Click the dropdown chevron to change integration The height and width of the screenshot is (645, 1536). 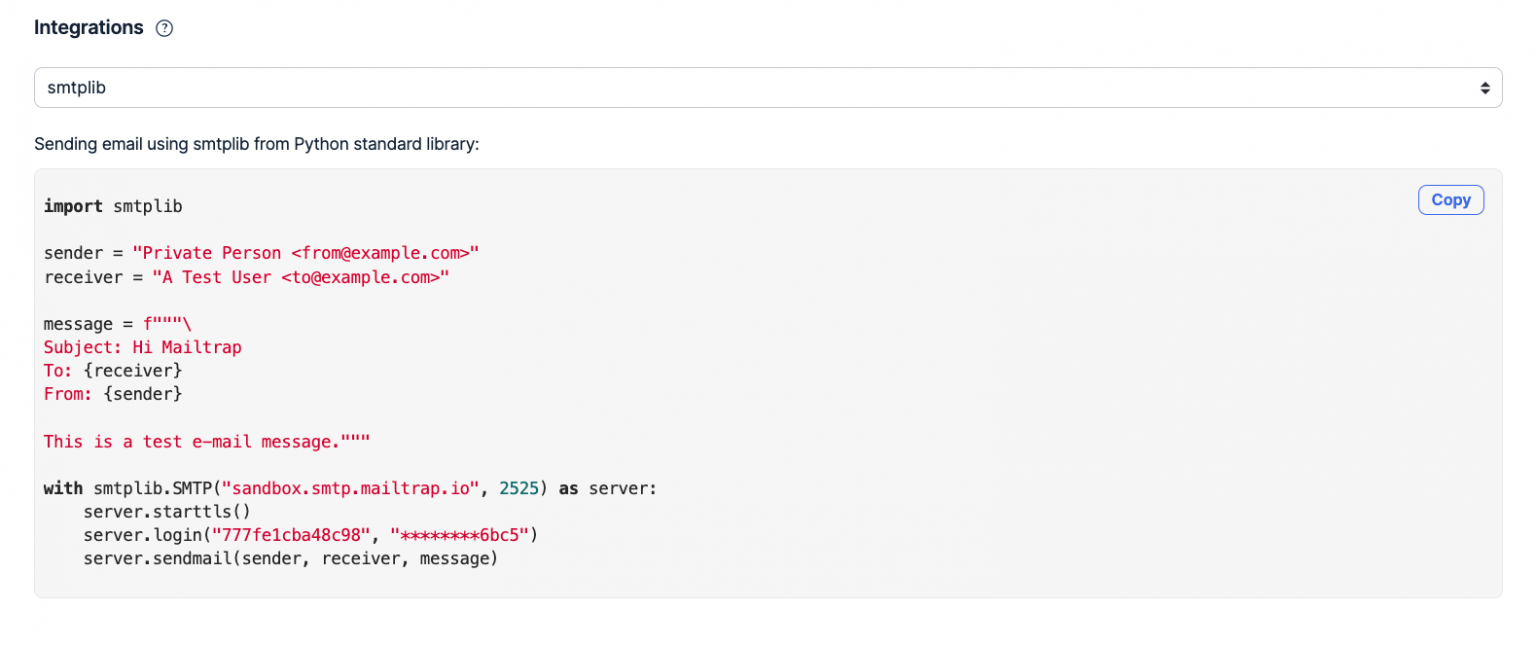coord(1484,87)
